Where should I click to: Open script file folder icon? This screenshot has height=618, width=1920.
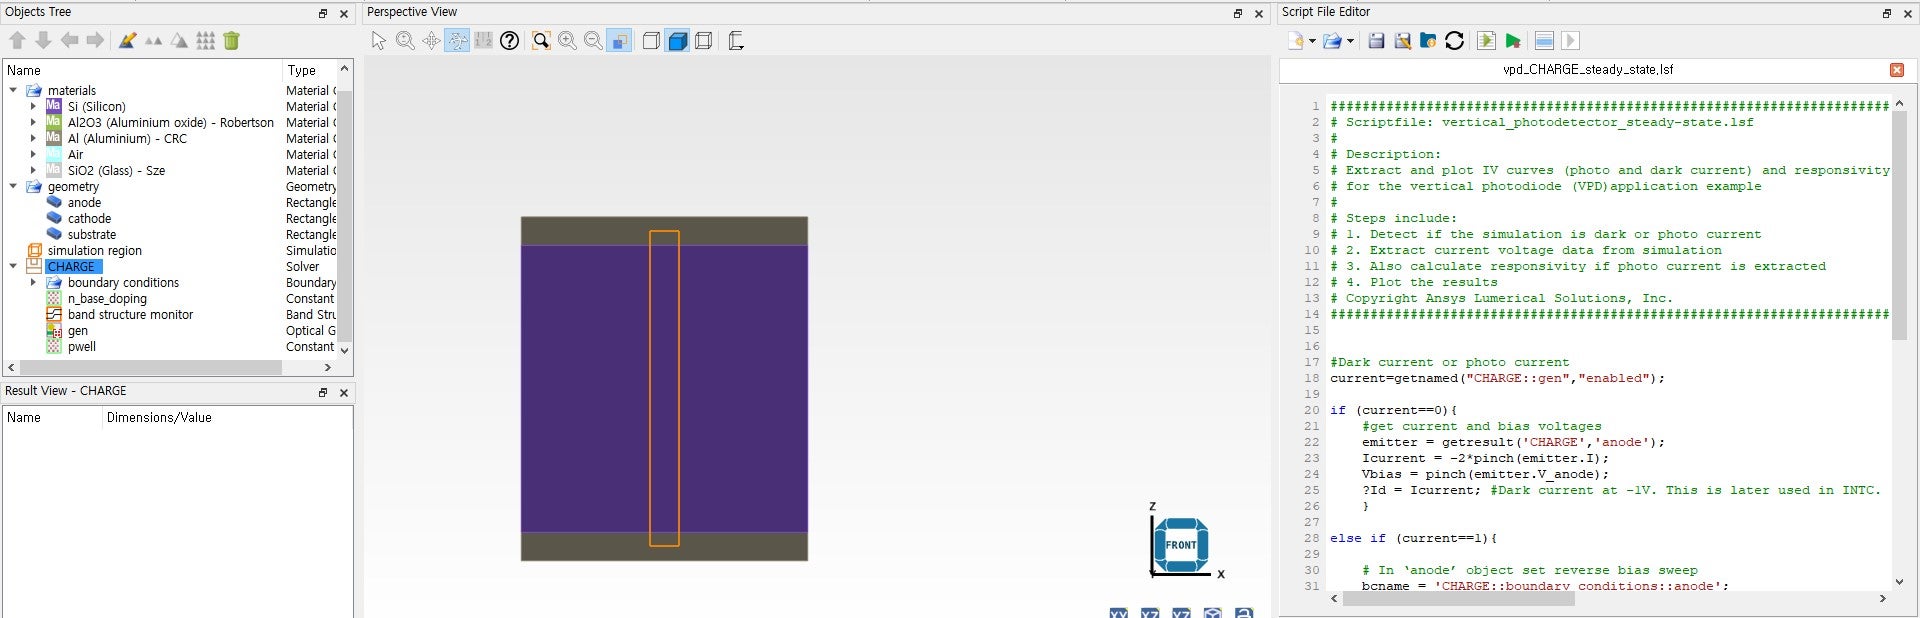tap(1332, 40)
